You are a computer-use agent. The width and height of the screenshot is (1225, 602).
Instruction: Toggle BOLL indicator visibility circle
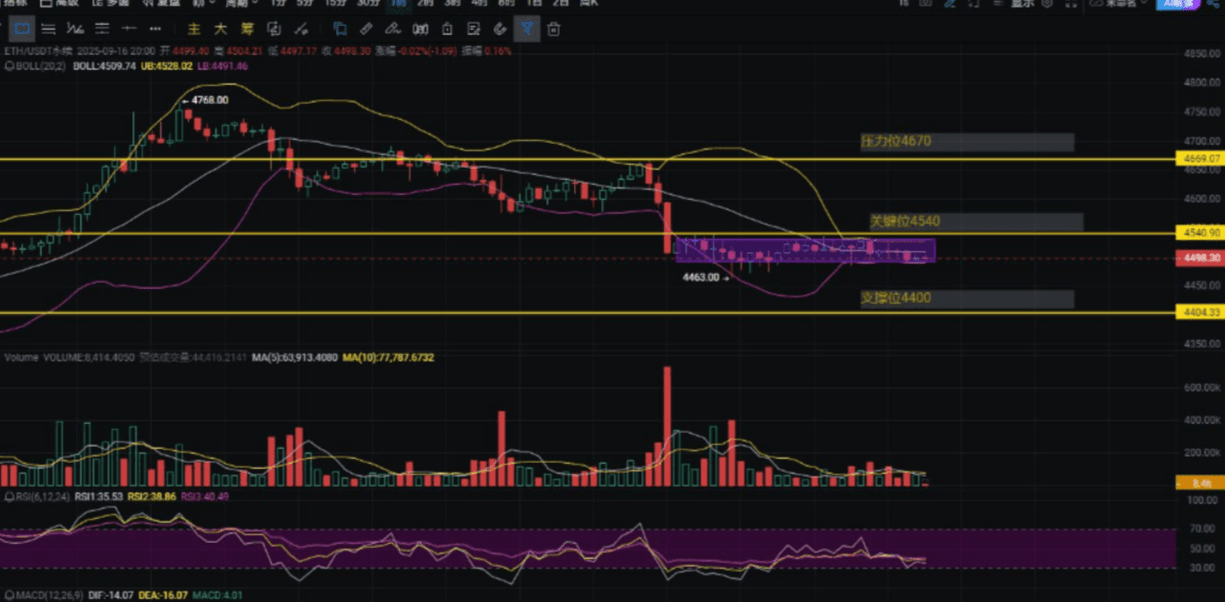point(8,66)
